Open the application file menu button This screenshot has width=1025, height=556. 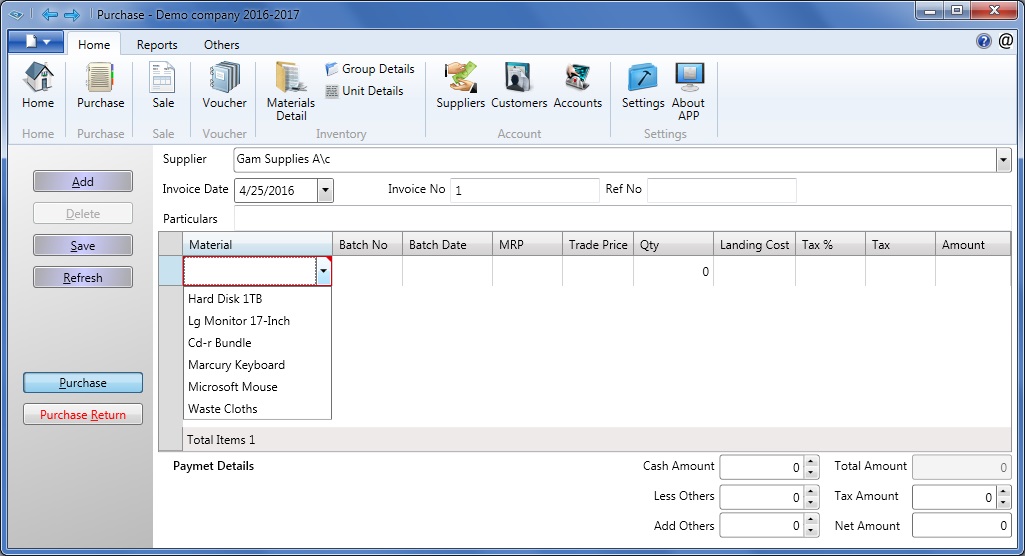coord(36,42)
